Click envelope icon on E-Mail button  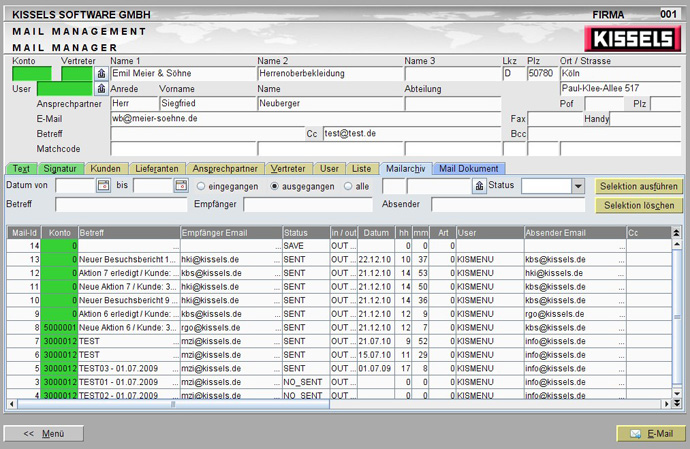pos(635,434)
